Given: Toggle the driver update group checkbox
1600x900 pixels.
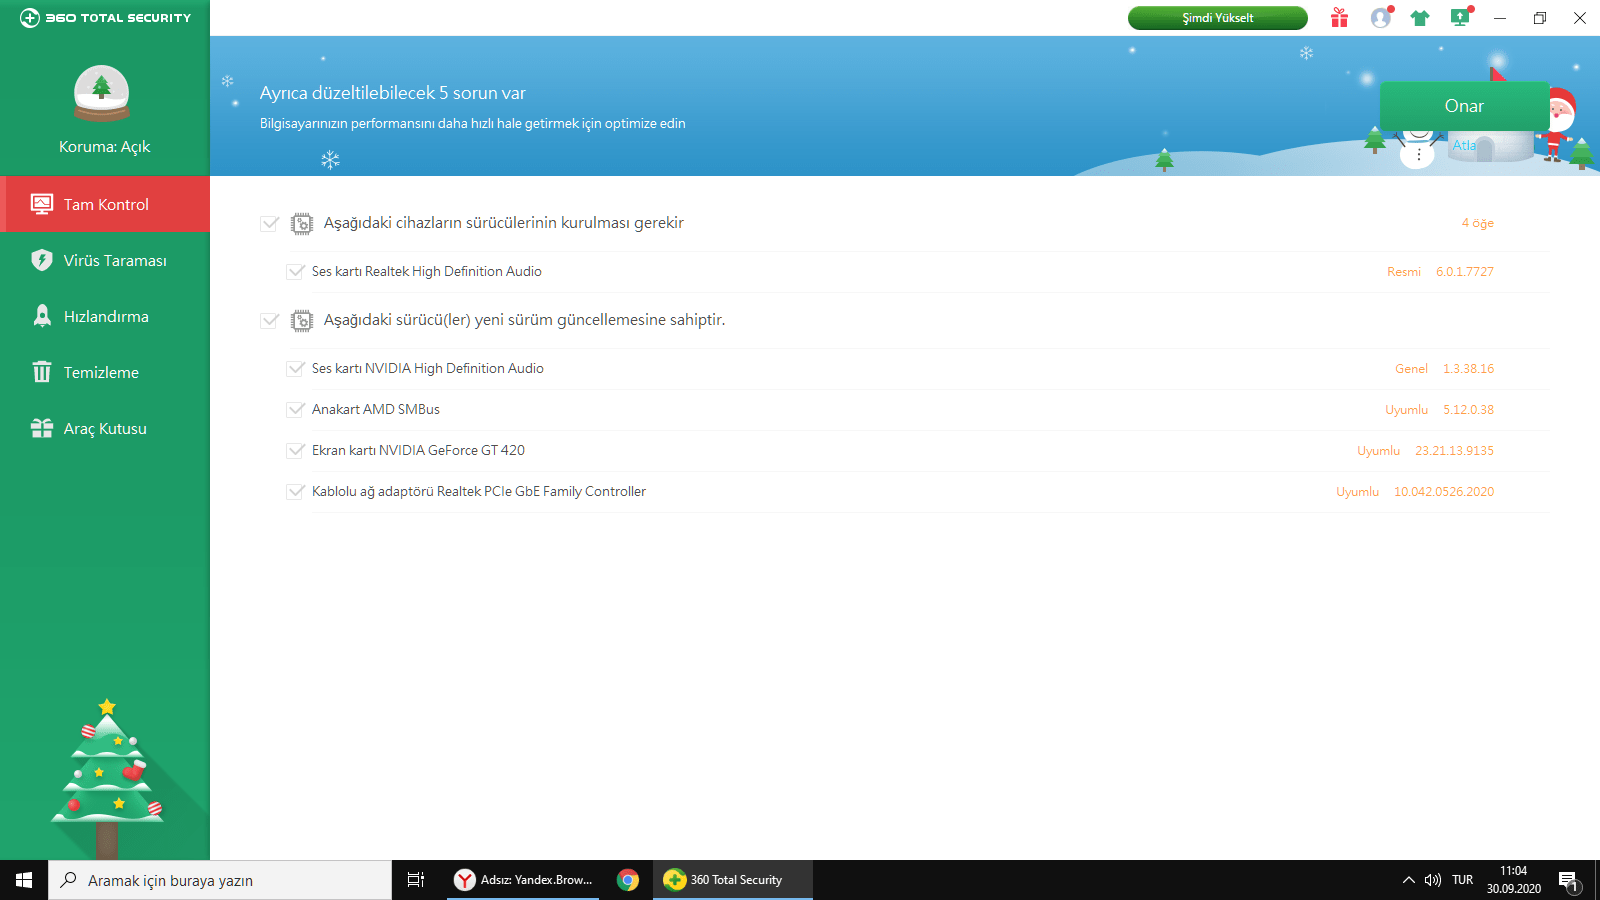Looking at the screenshot, I should tap(269, 320).
